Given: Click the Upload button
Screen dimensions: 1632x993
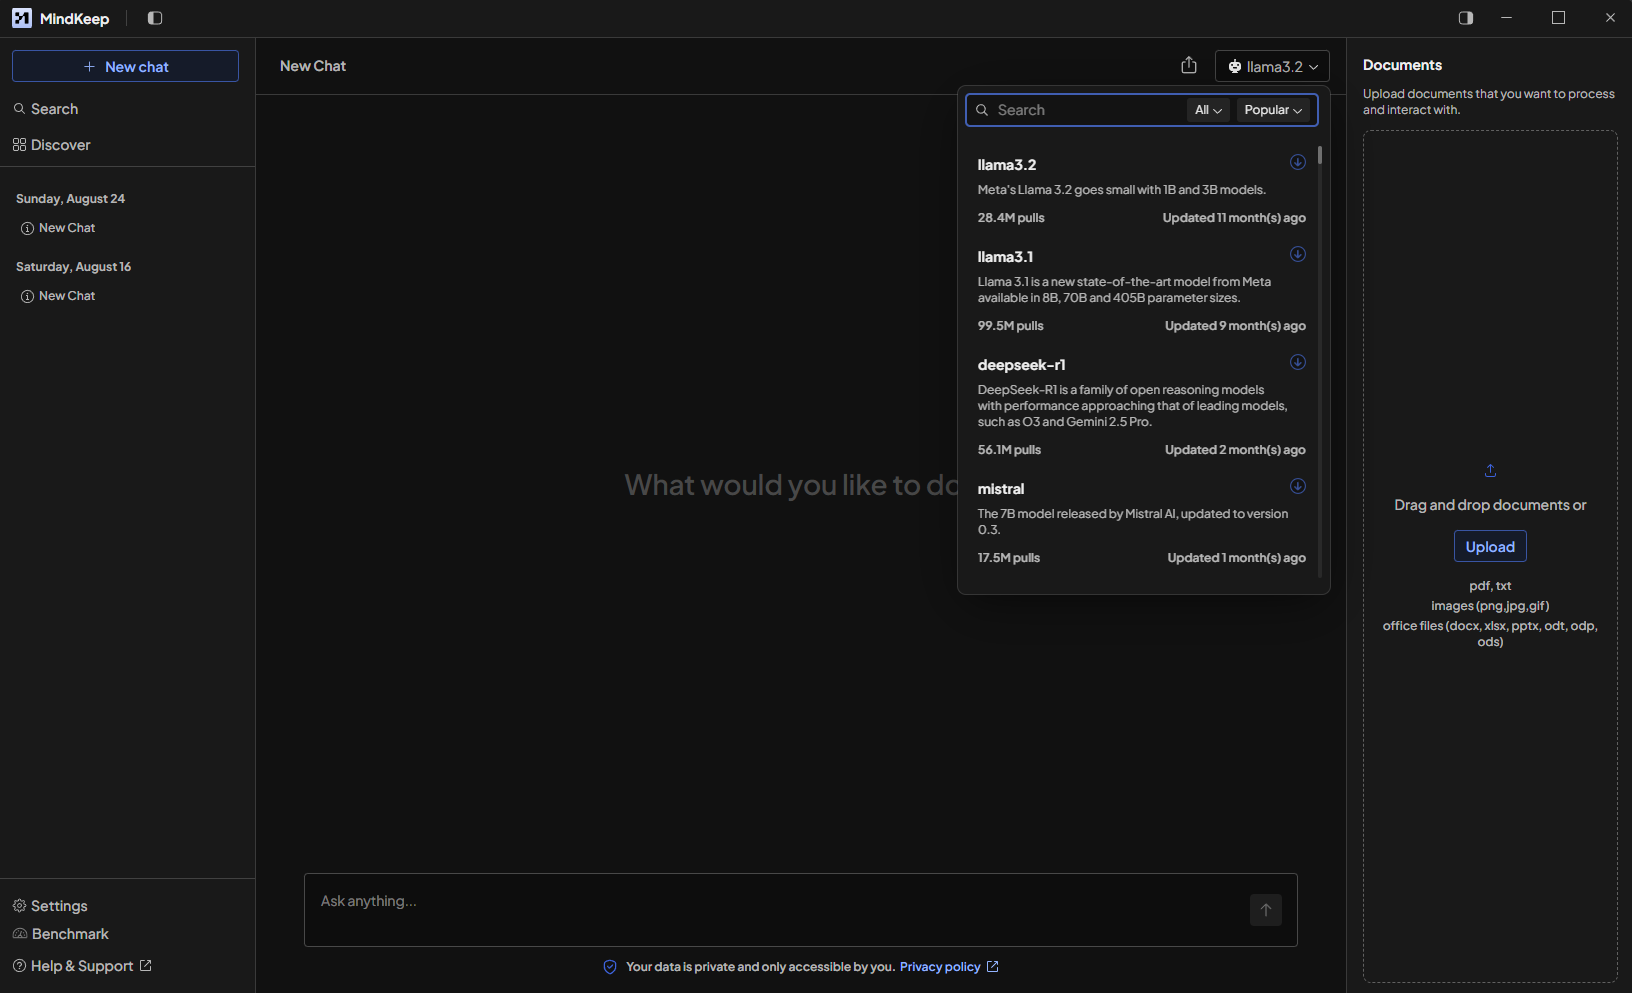Looking at the screenshot, I should [x=1490, y=547].
